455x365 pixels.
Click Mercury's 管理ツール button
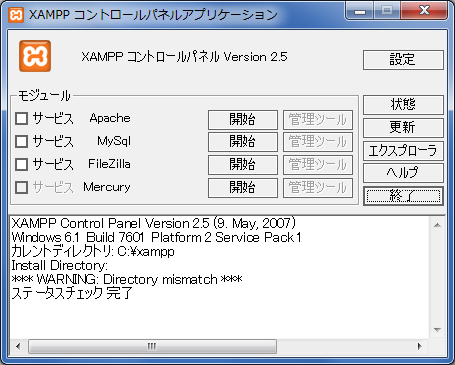point(318,188)
